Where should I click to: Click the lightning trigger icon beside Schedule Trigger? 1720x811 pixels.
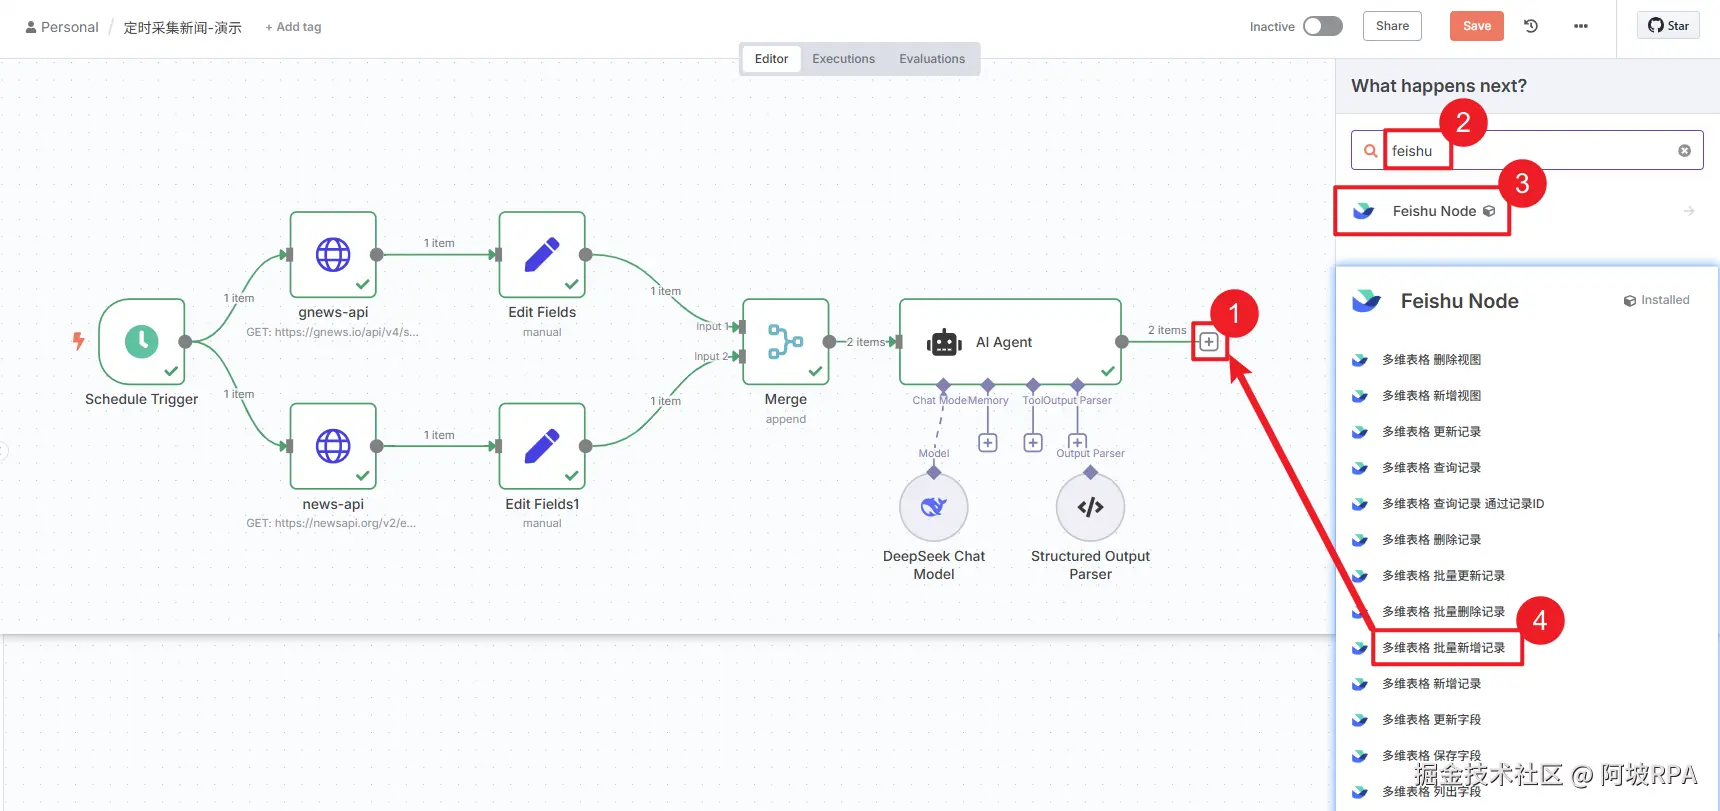[x=78, y=341]
